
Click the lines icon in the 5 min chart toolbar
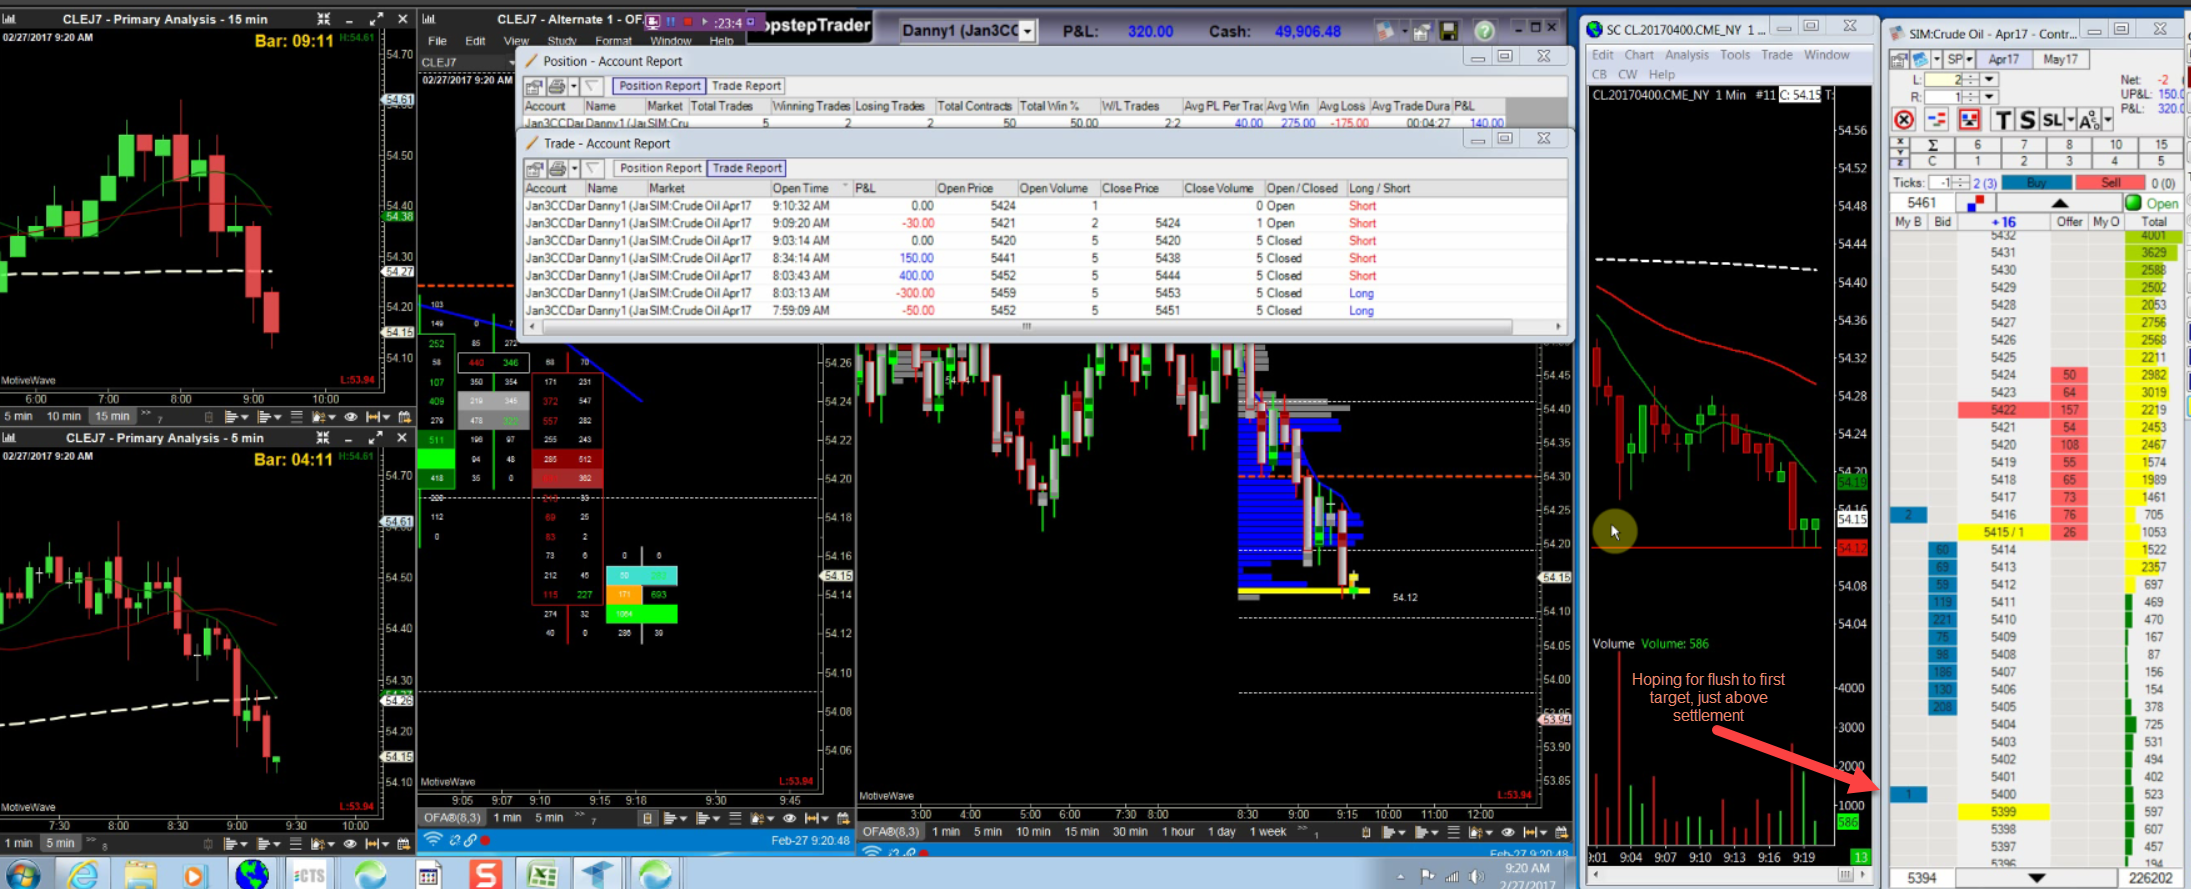point(295,843)
